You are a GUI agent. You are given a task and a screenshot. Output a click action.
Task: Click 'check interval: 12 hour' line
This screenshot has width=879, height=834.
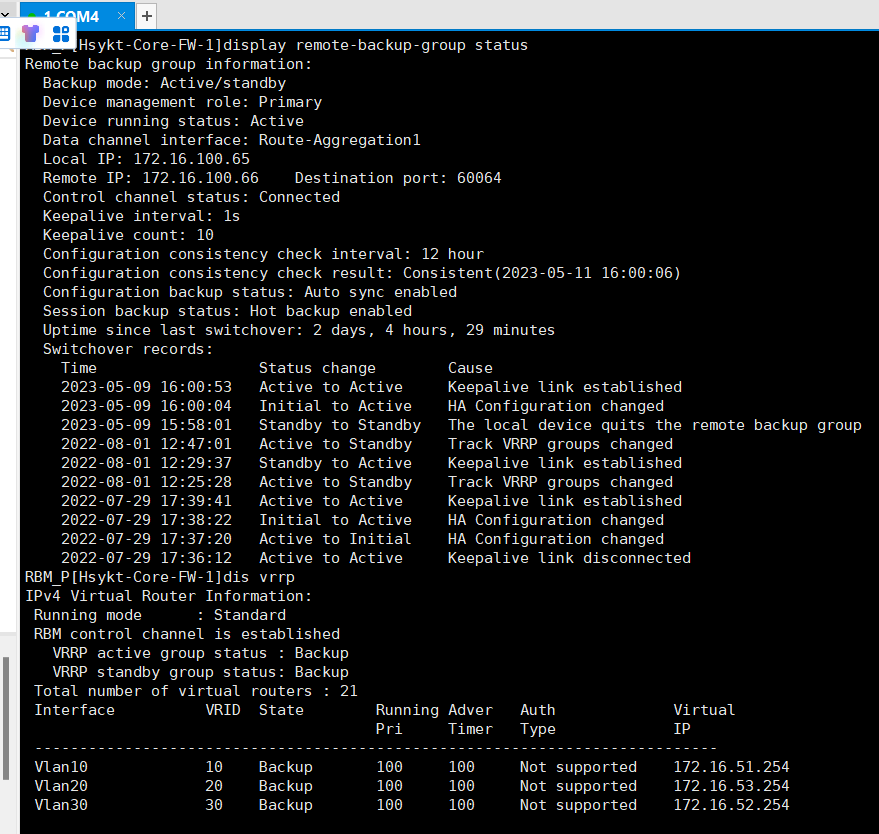click(x=263, y=254)
